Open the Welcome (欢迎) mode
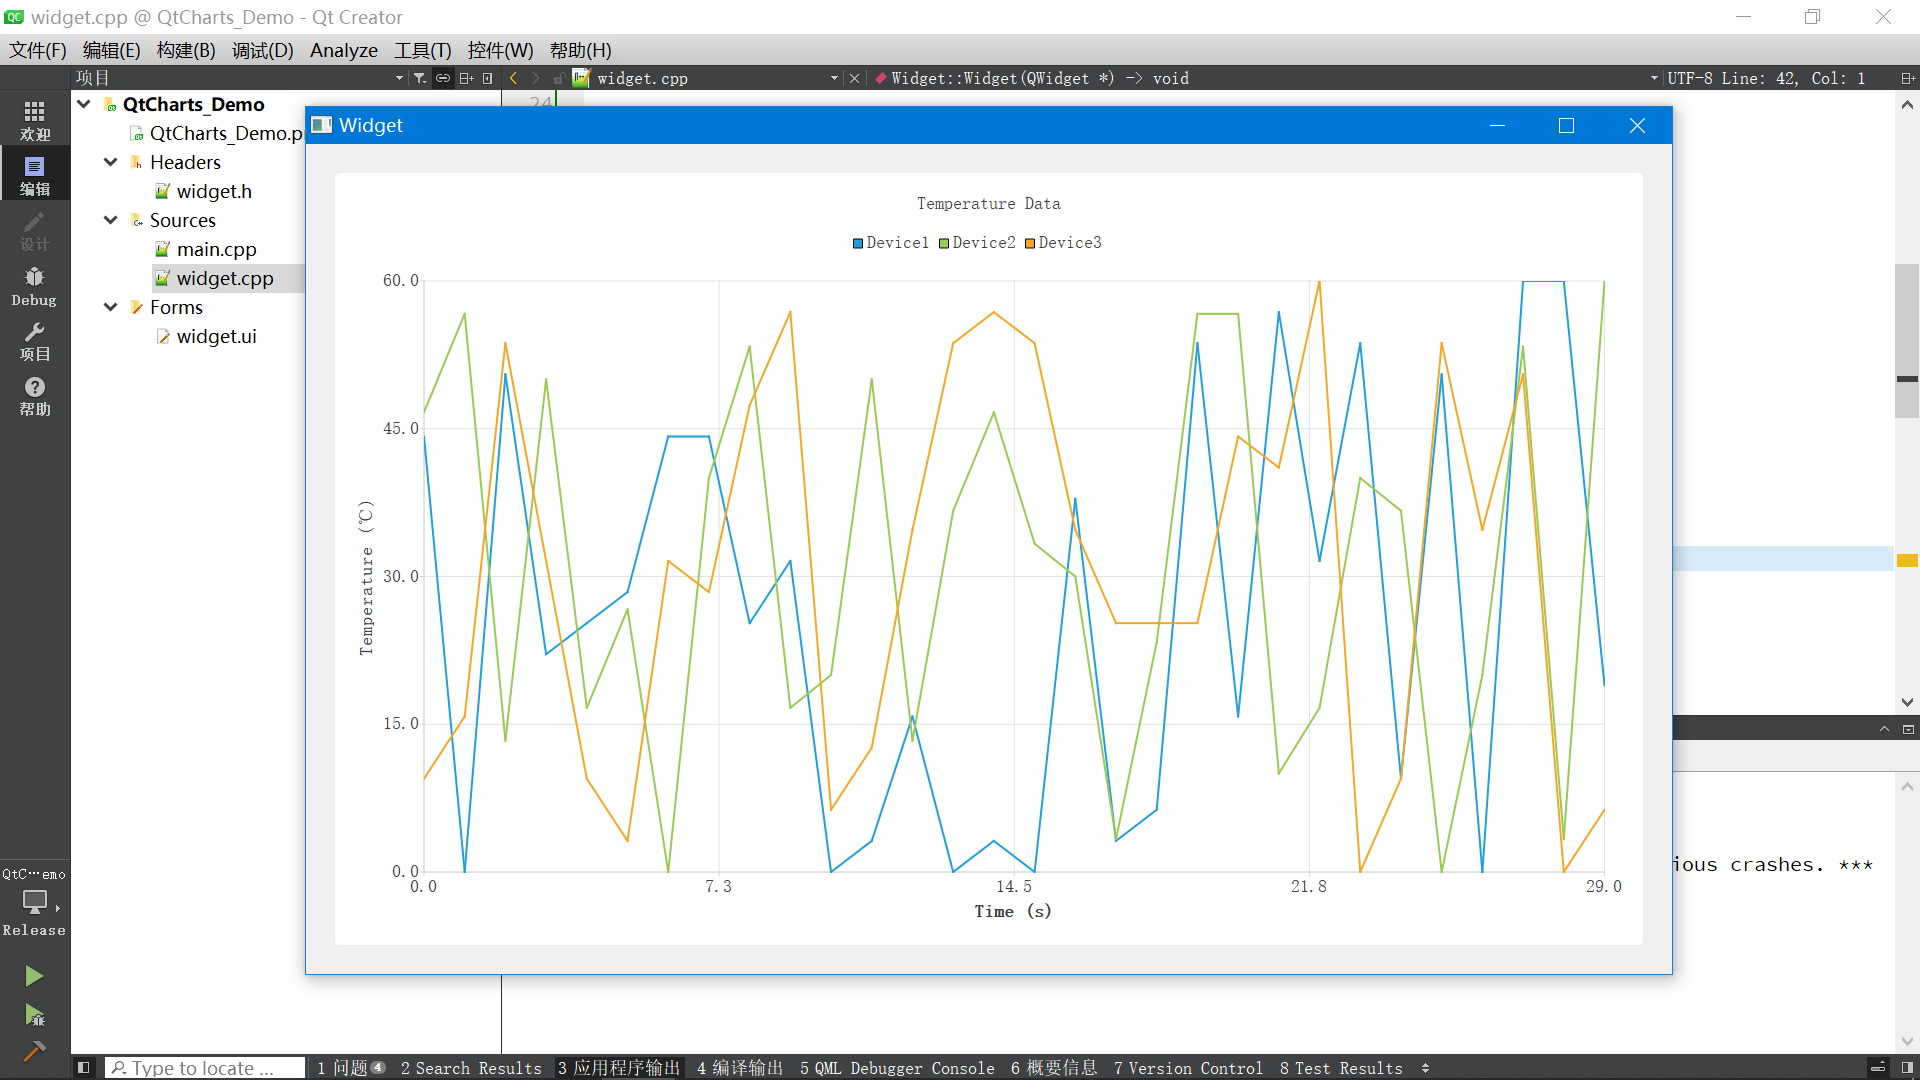This screenshot has height=1080, width=1920. coord(34,119)
